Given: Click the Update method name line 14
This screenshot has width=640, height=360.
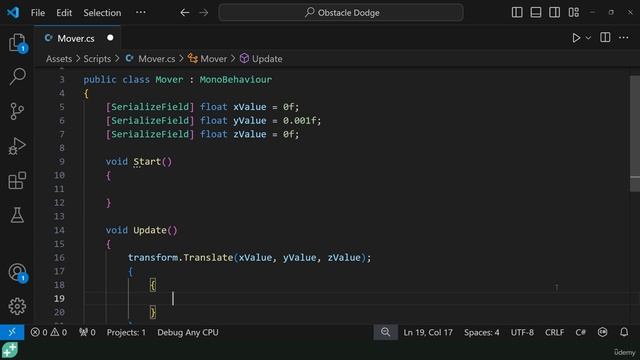Looking at the screenshot, I should click(150, 230).
